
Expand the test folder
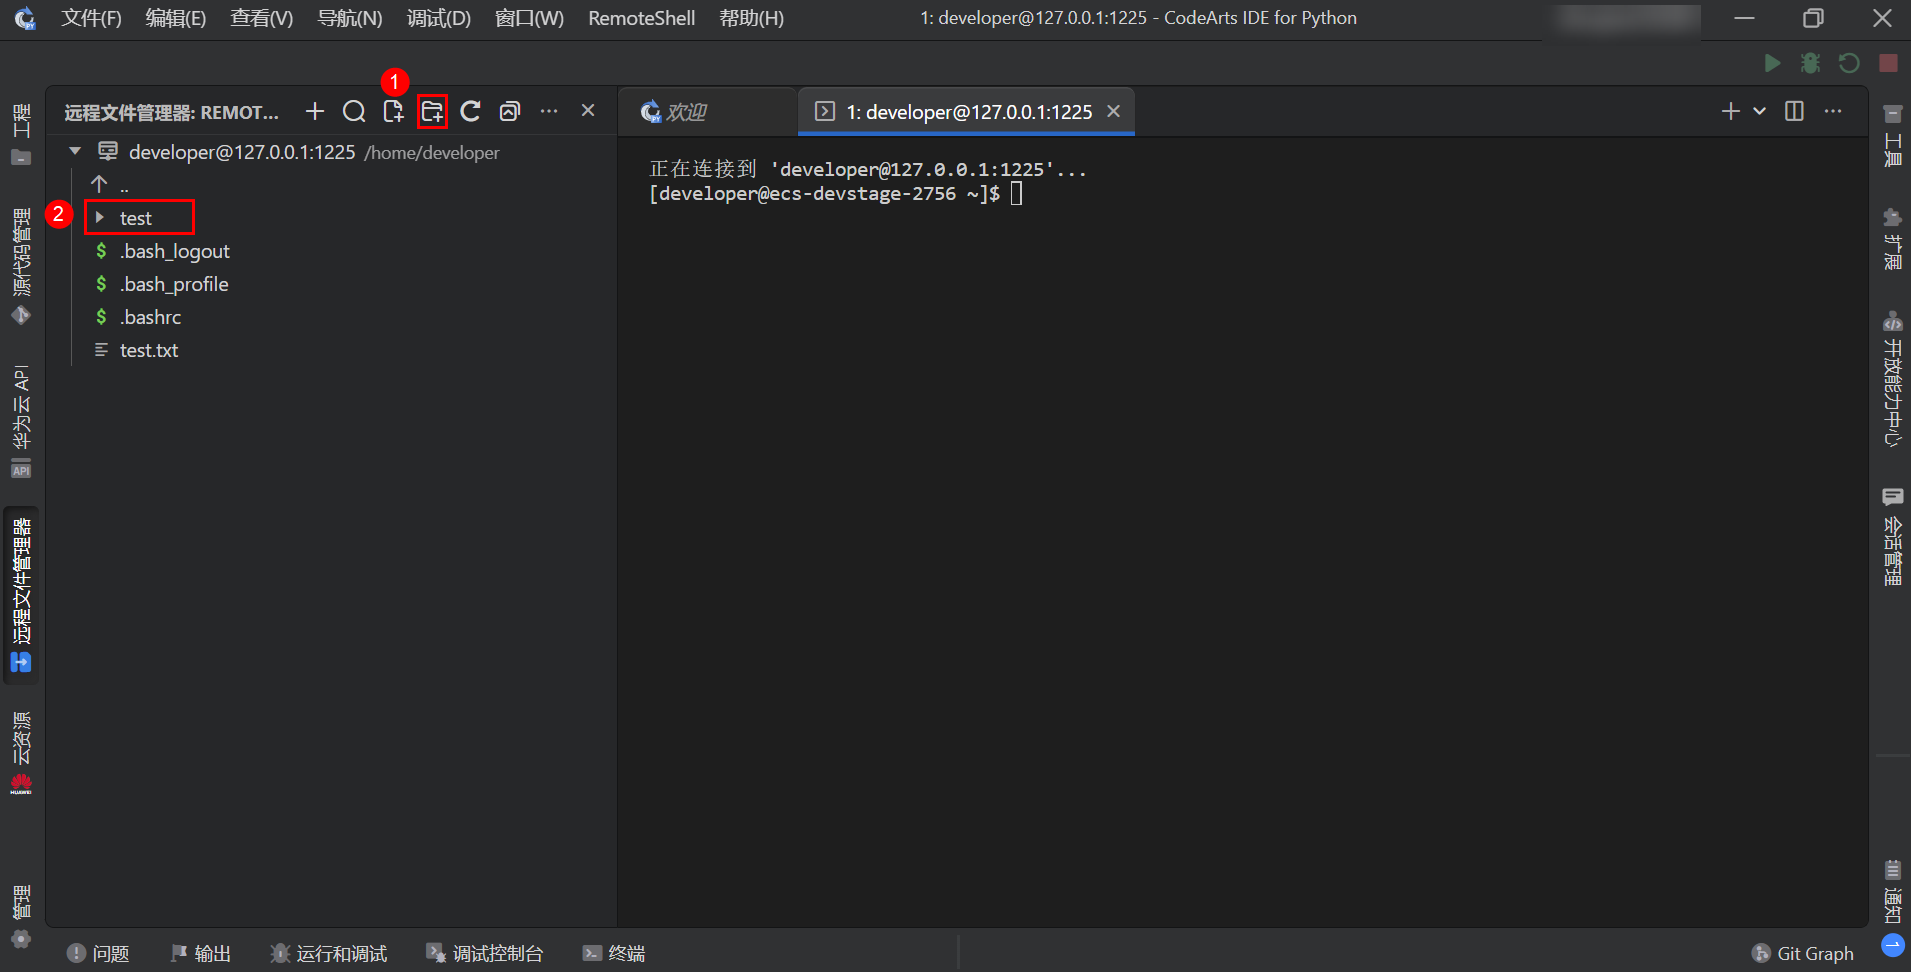[100, 218]
